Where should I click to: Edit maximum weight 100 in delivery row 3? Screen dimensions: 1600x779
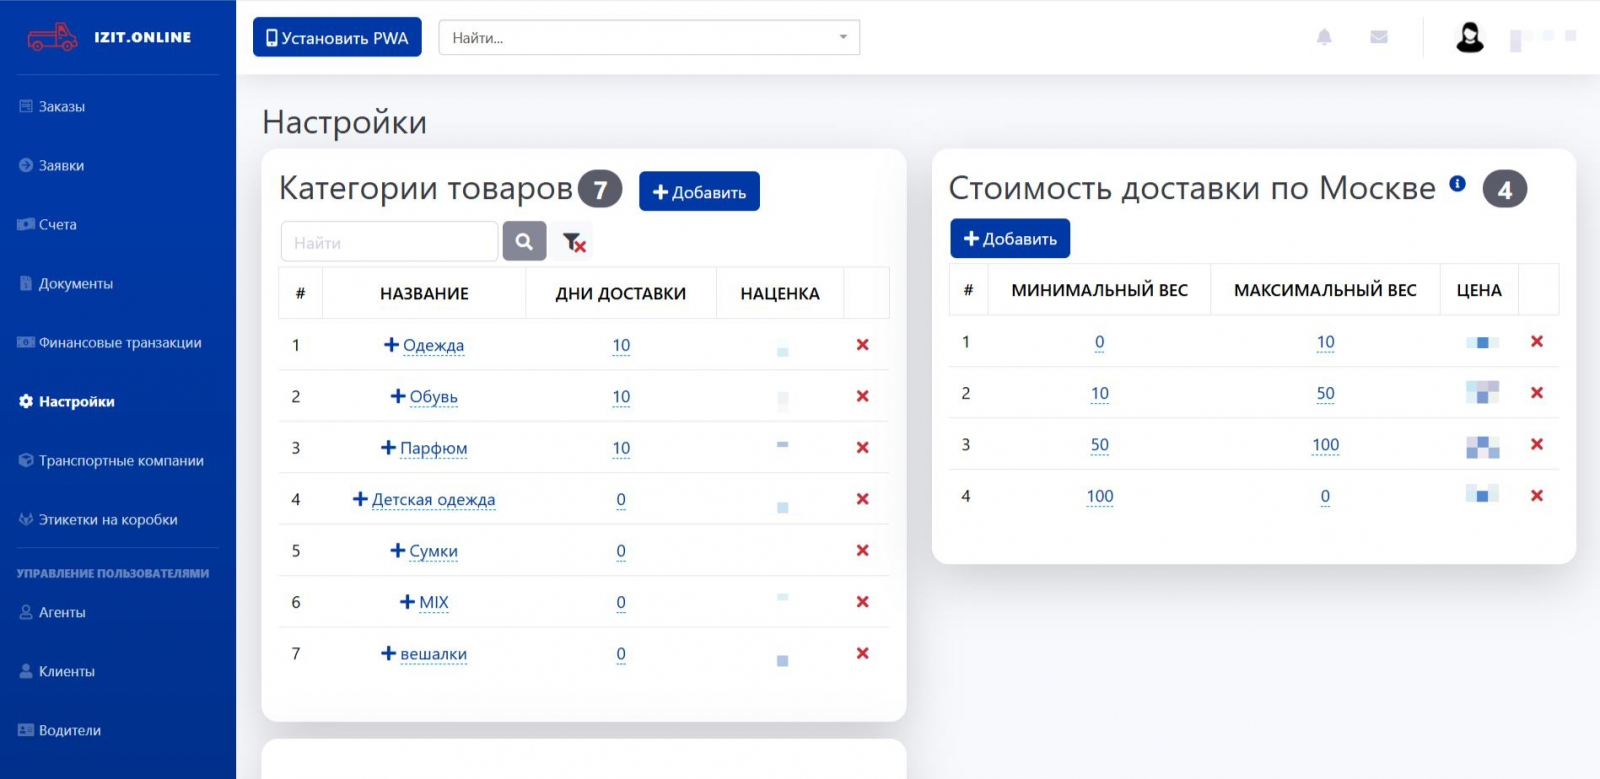(x=1325, y=444)
